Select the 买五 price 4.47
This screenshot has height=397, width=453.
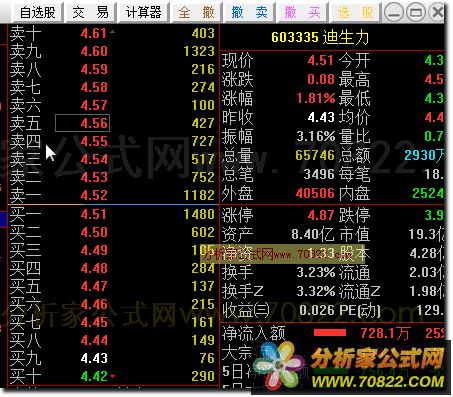click(x=94, y=286)
